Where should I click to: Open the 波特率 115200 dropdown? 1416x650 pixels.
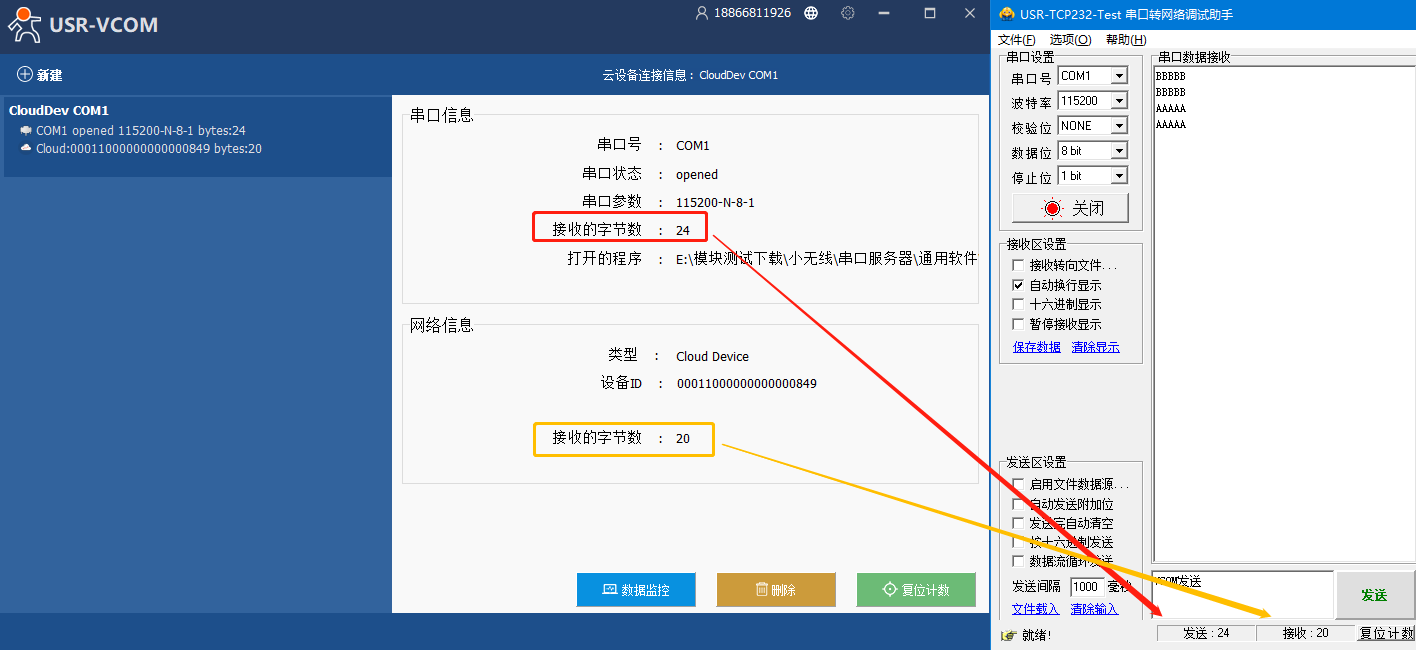pyautogui.click(x=1119, y=101)
